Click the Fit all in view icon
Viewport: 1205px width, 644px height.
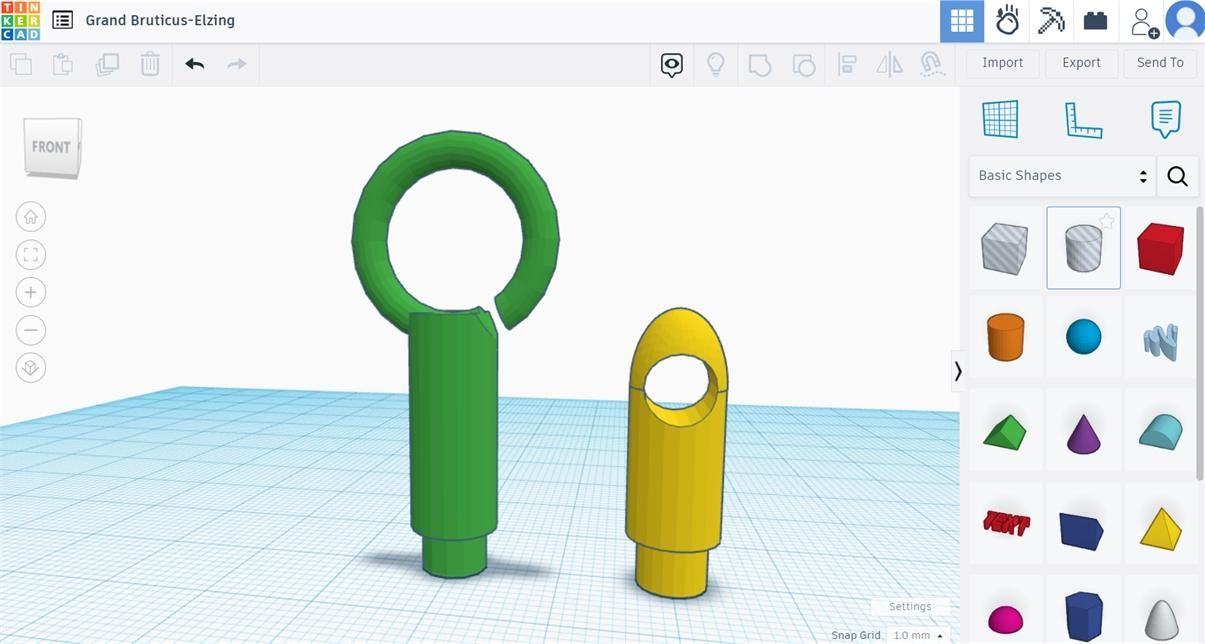tap(31, 254)
